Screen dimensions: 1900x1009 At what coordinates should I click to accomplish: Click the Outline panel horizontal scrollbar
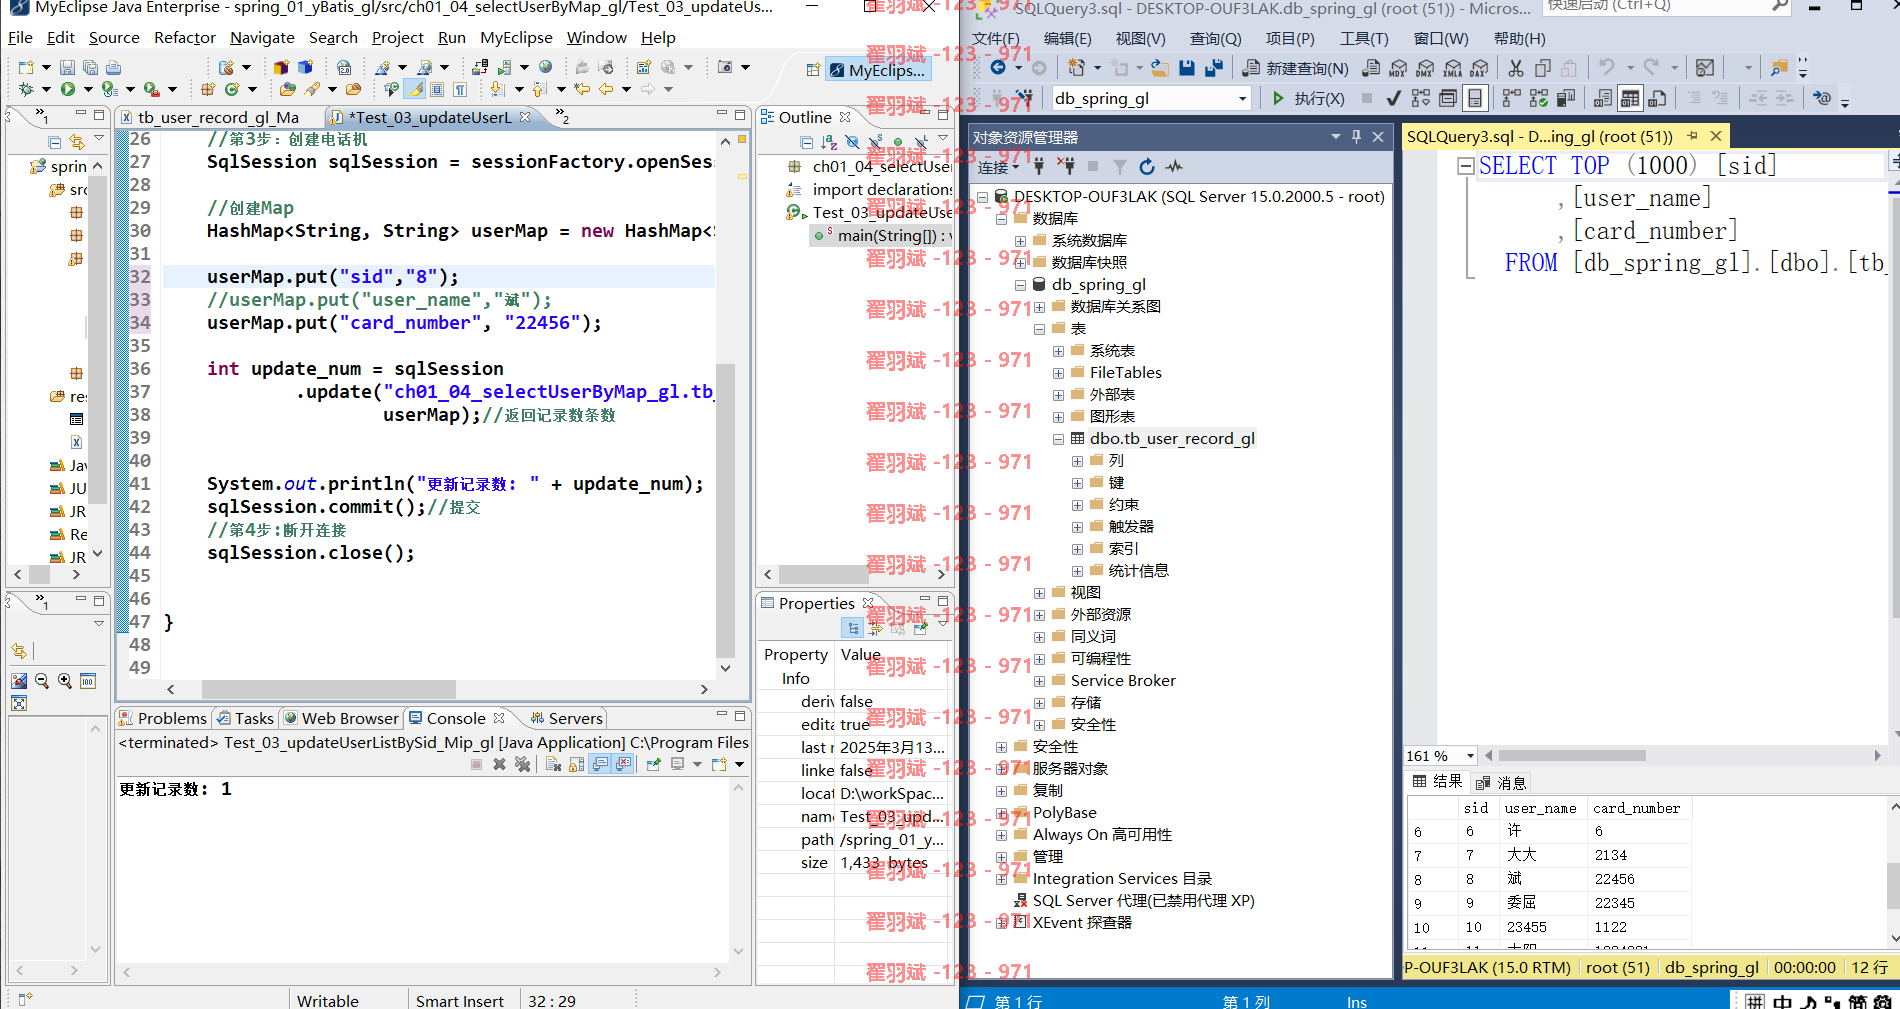pos(824,575)
